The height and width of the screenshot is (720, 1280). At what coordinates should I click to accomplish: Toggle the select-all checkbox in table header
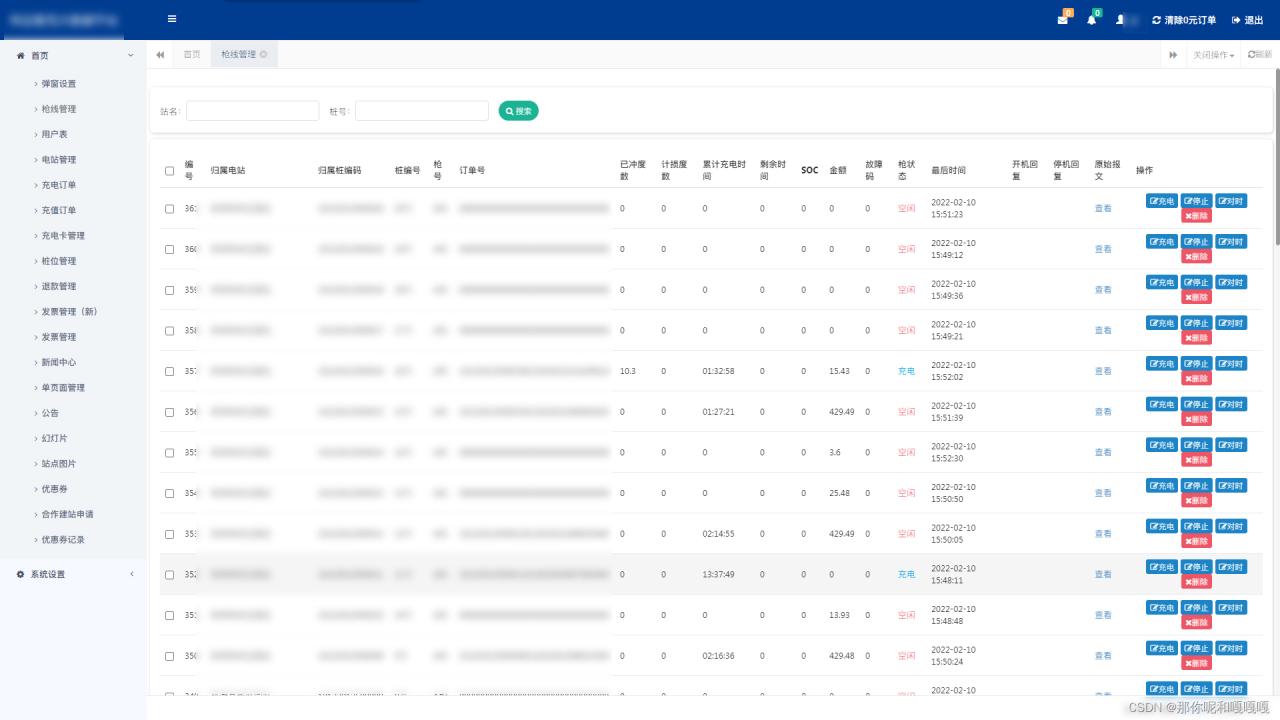tap(169, 170)
